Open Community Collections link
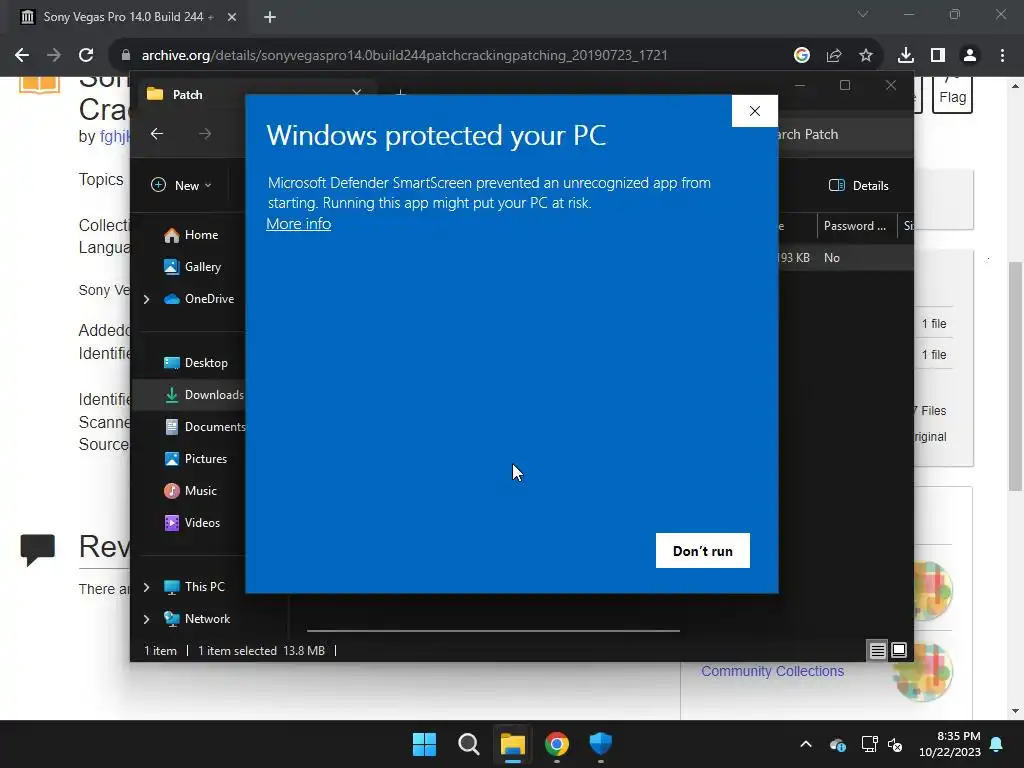Viewport: 1024px width, 768px height. click(x=773, y=671)
